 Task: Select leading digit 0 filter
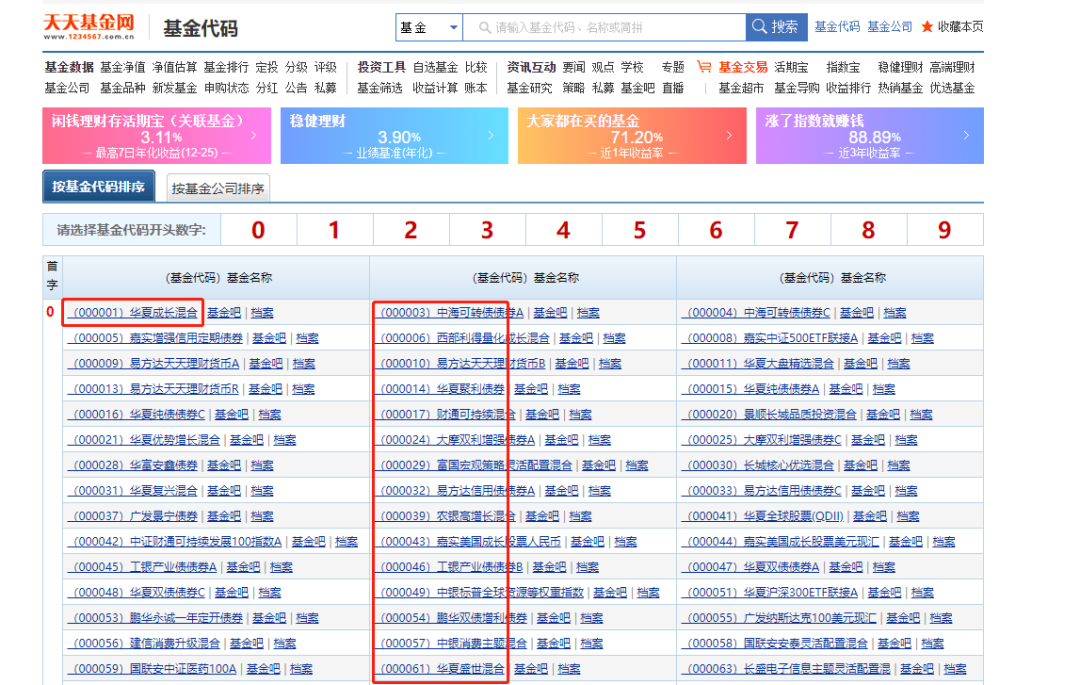[258, 230]
